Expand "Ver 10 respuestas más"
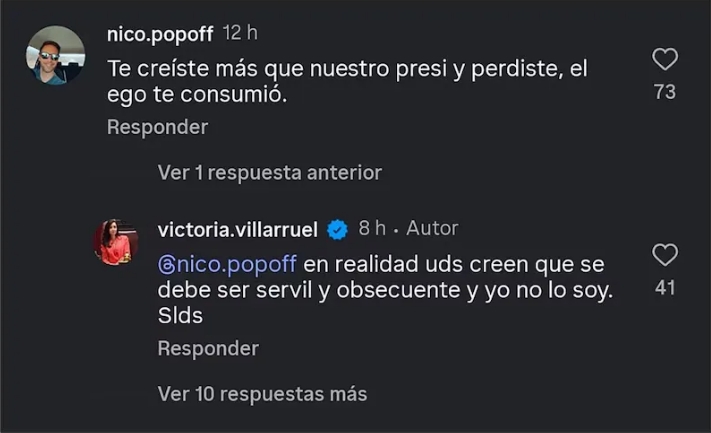The height and width of the screenshot is (433, 711). (x=262, y=394)
